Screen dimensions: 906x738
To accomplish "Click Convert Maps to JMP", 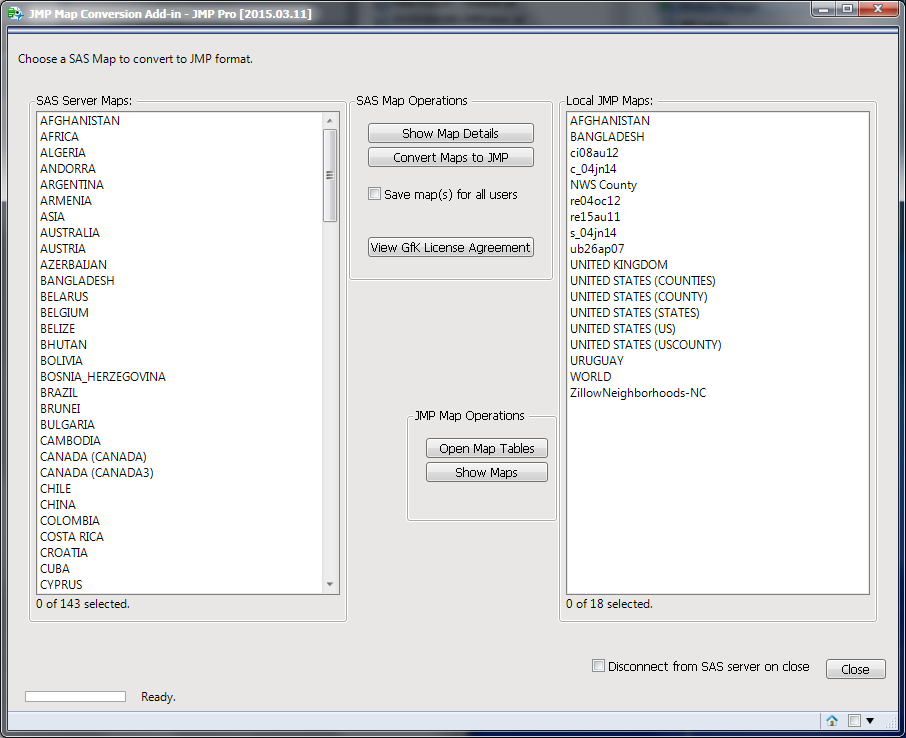I will [450, 156].
